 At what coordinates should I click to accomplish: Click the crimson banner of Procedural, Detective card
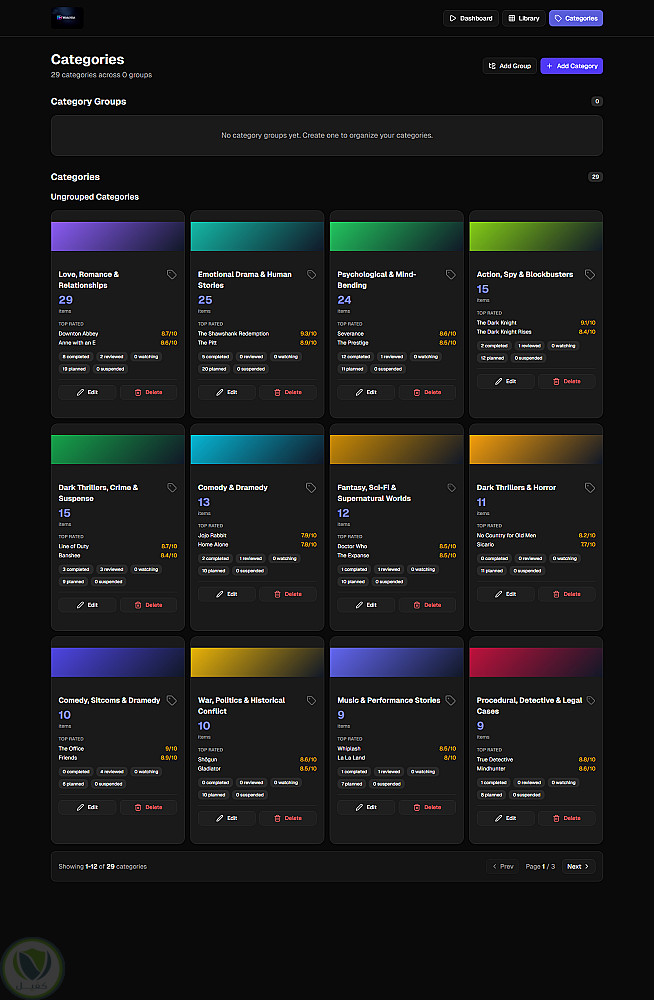click(x=536, y=662)
